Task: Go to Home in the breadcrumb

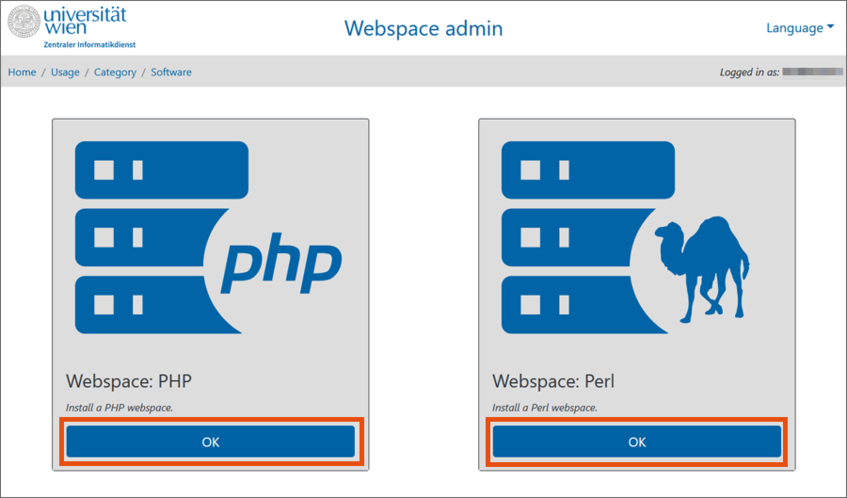Action: tap(22, 72)
